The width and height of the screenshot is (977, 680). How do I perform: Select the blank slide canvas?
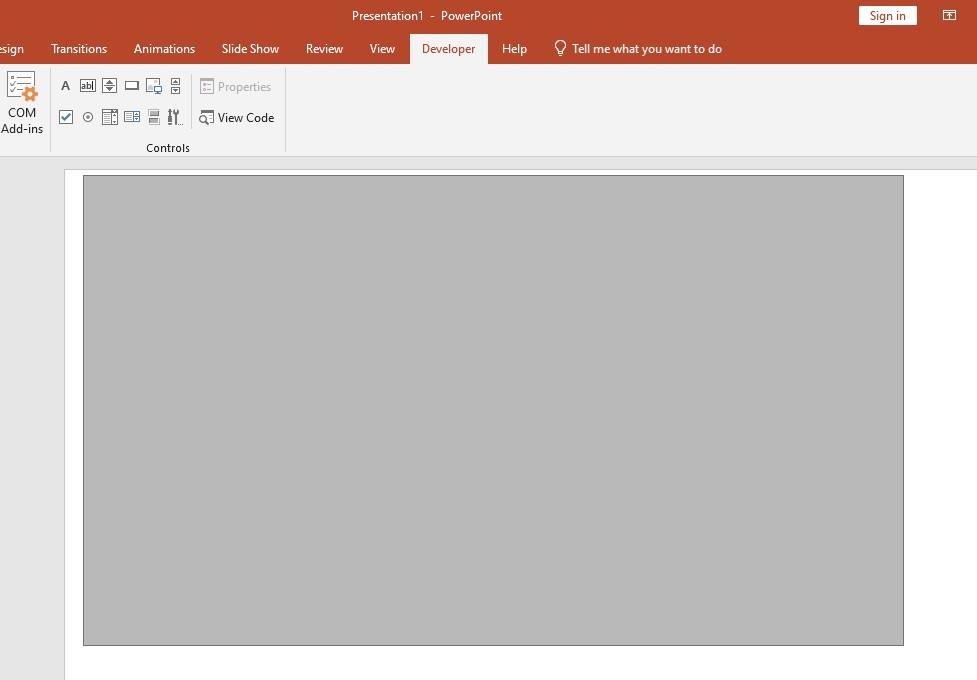492,410
